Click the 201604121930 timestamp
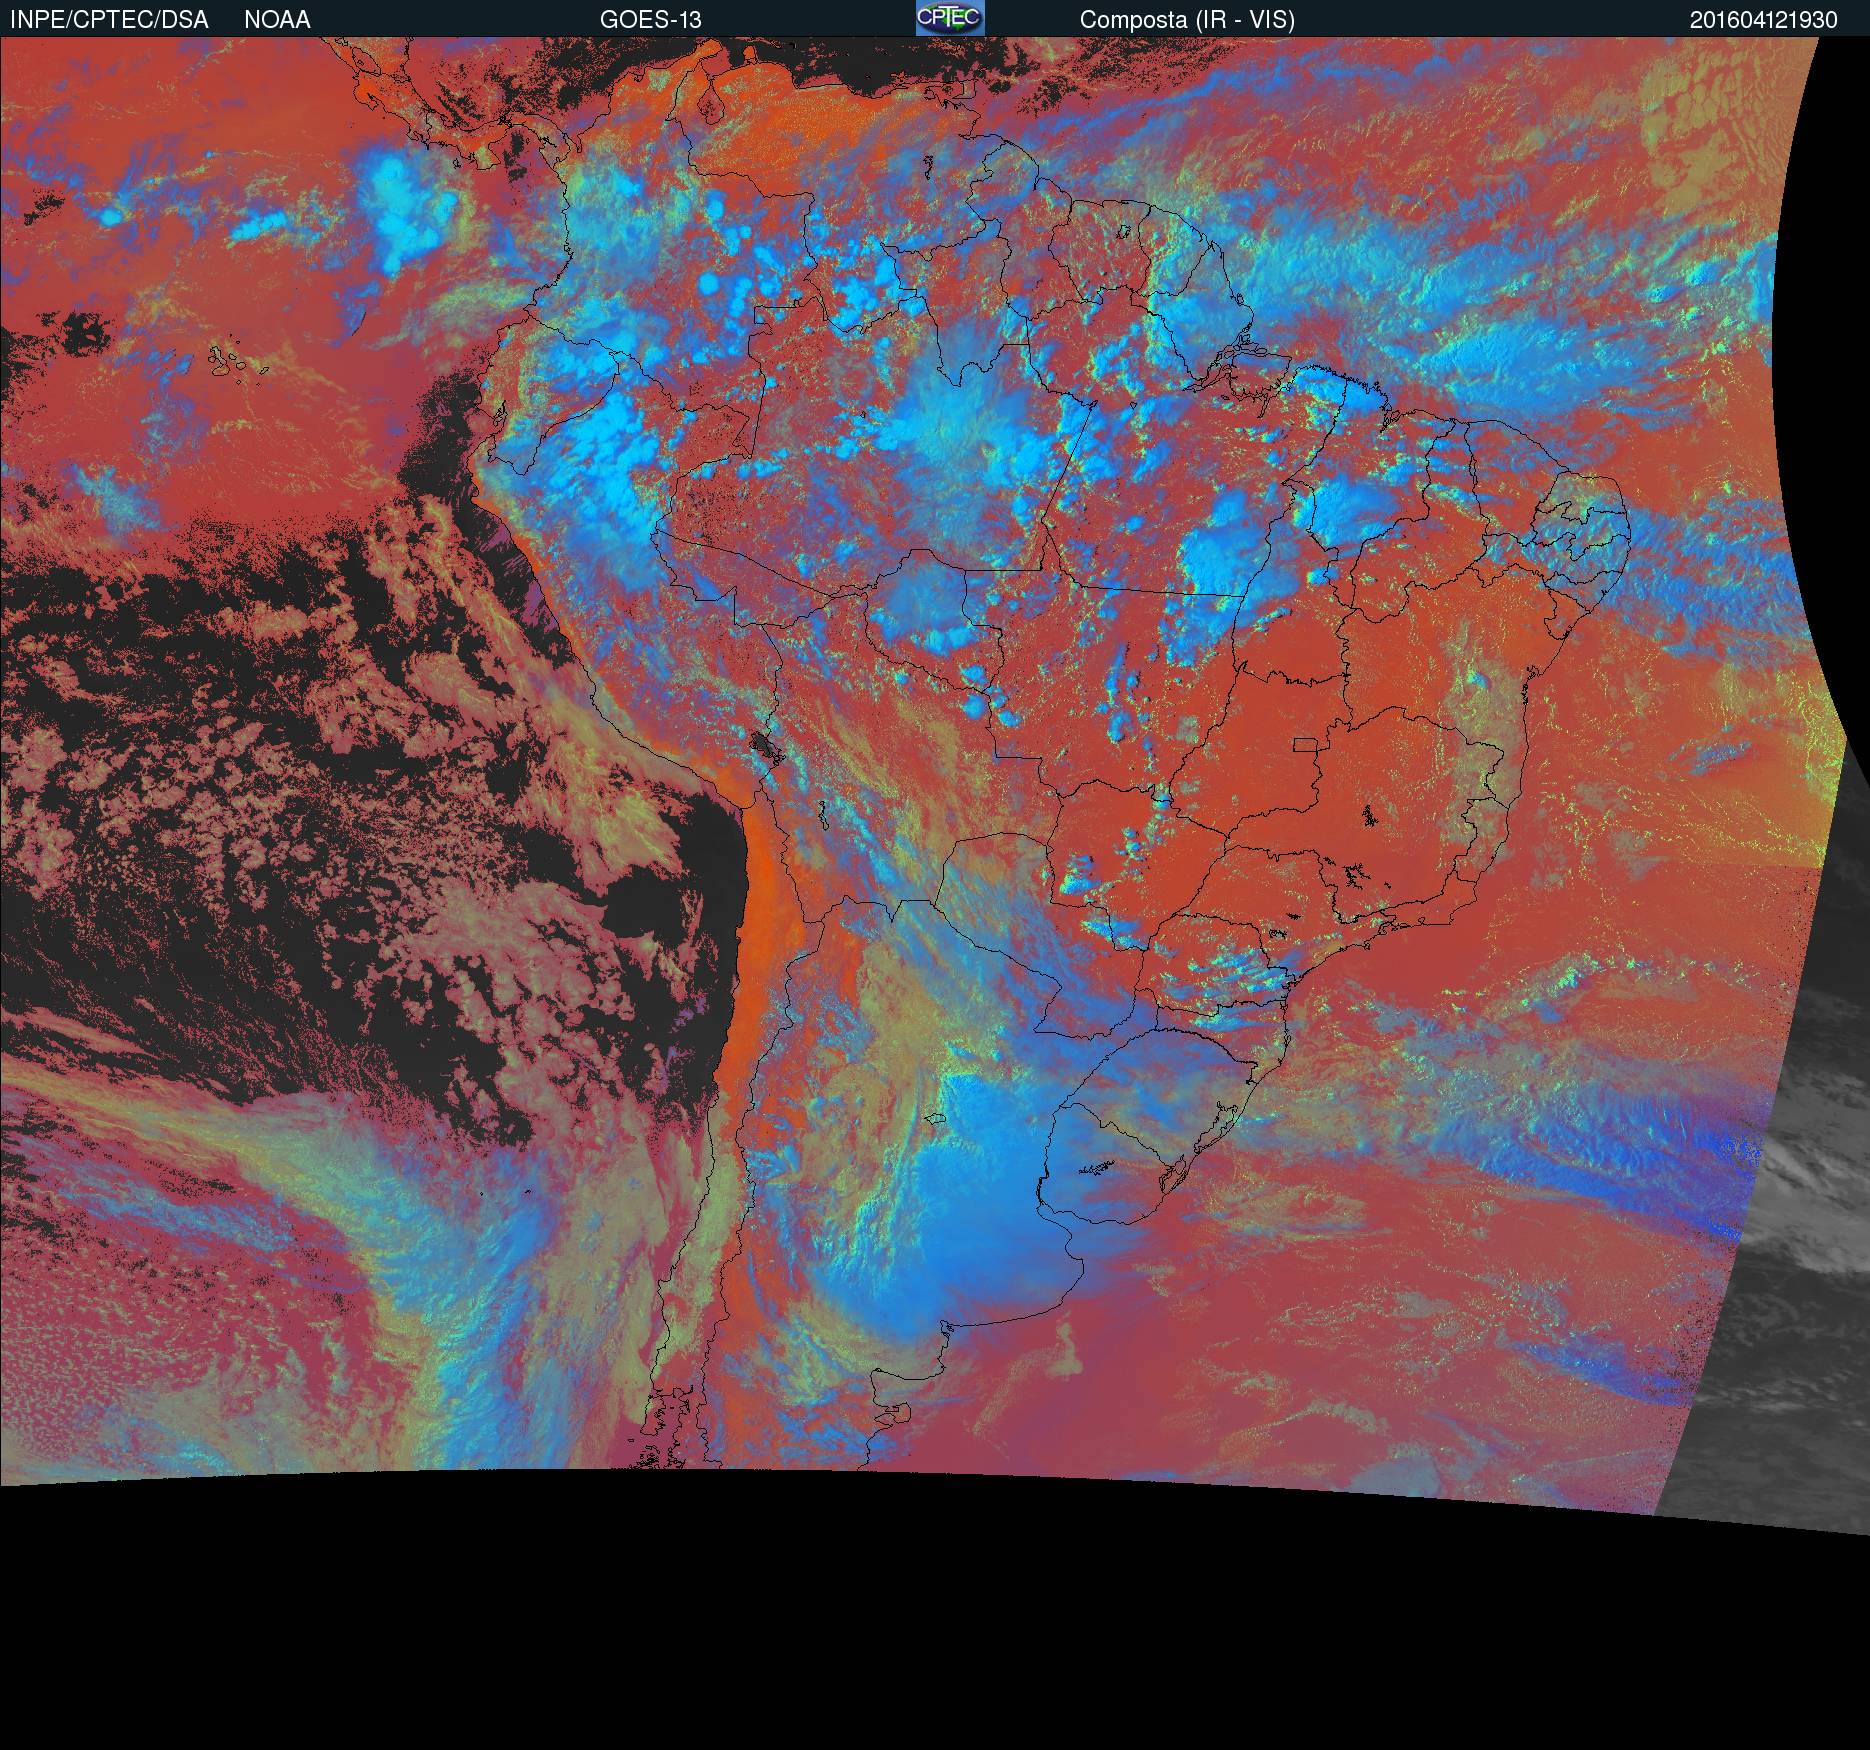The image size is (1870, 1750). pyautogui.click(x=1764, y=20)
